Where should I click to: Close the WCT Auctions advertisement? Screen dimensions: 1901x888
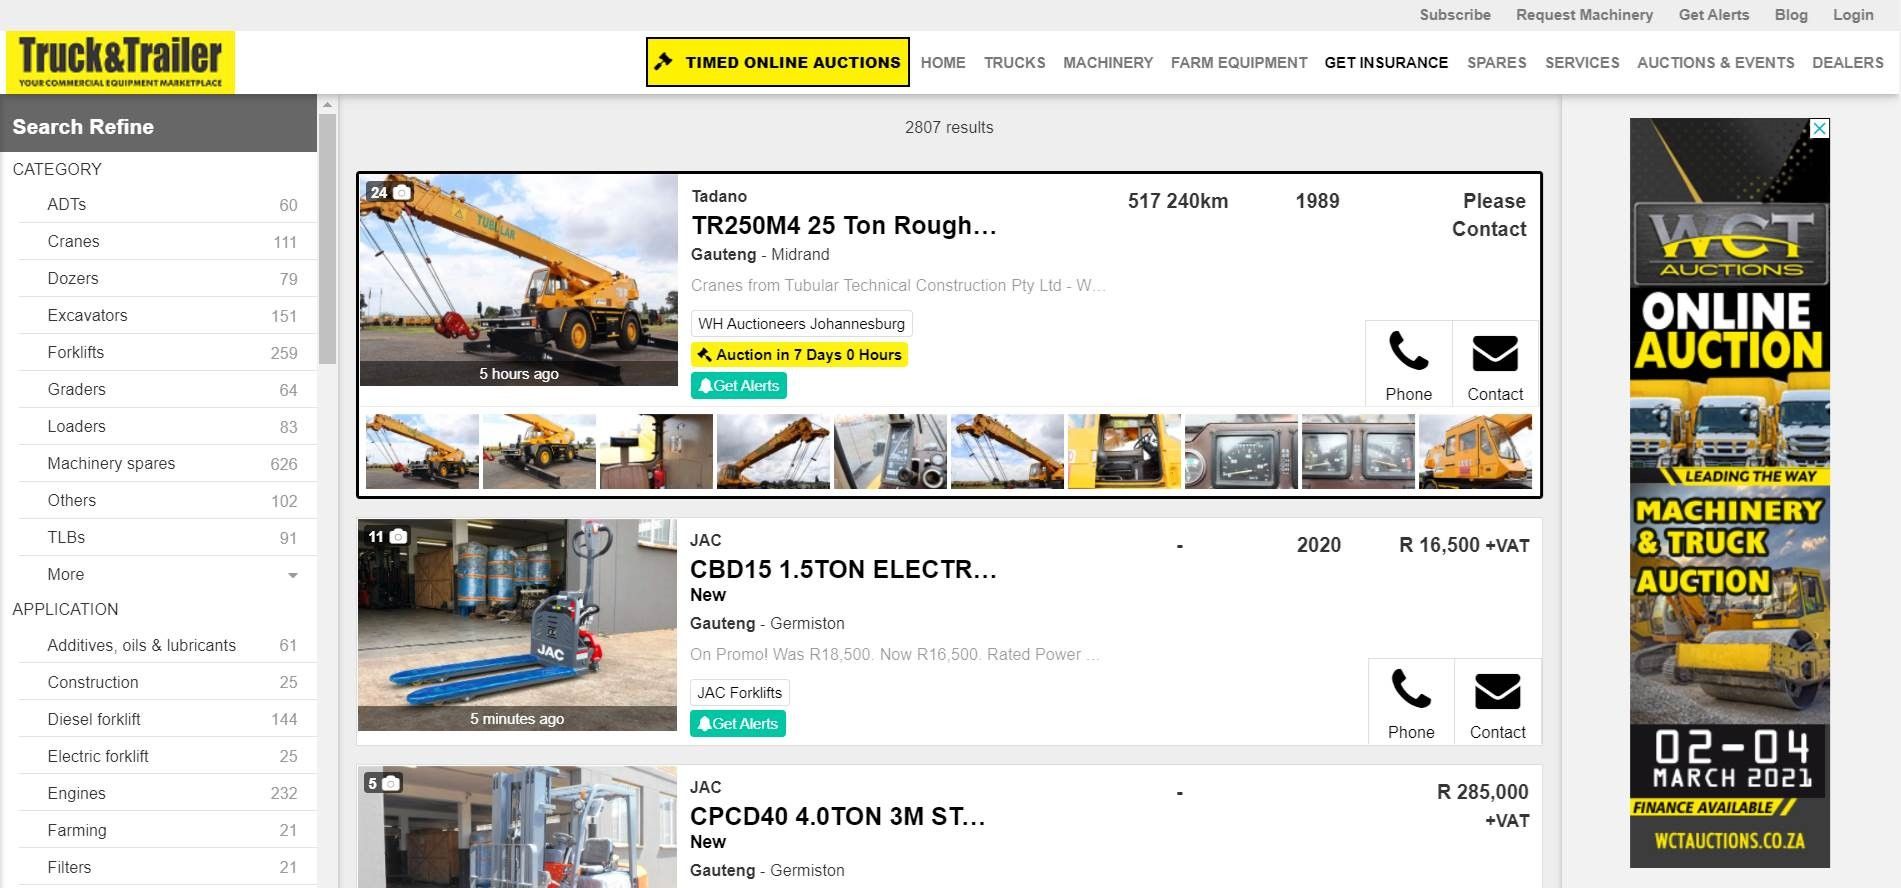[1820, 128]
